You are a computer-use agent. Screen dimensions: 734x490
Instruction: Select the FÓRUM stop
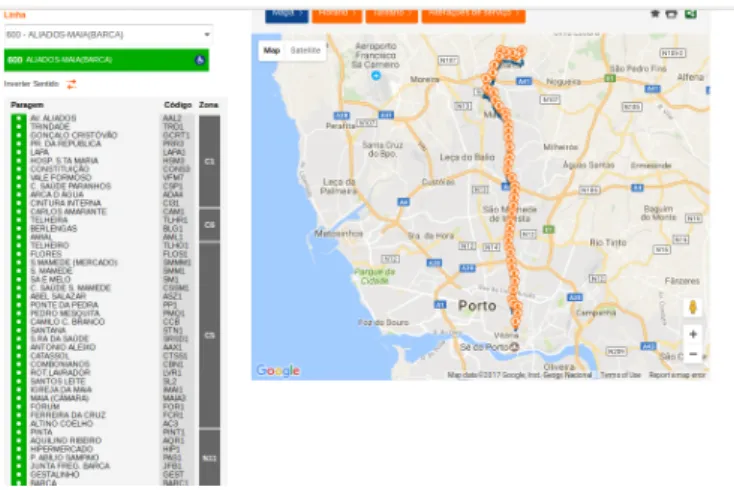click(x=45, y=407)
